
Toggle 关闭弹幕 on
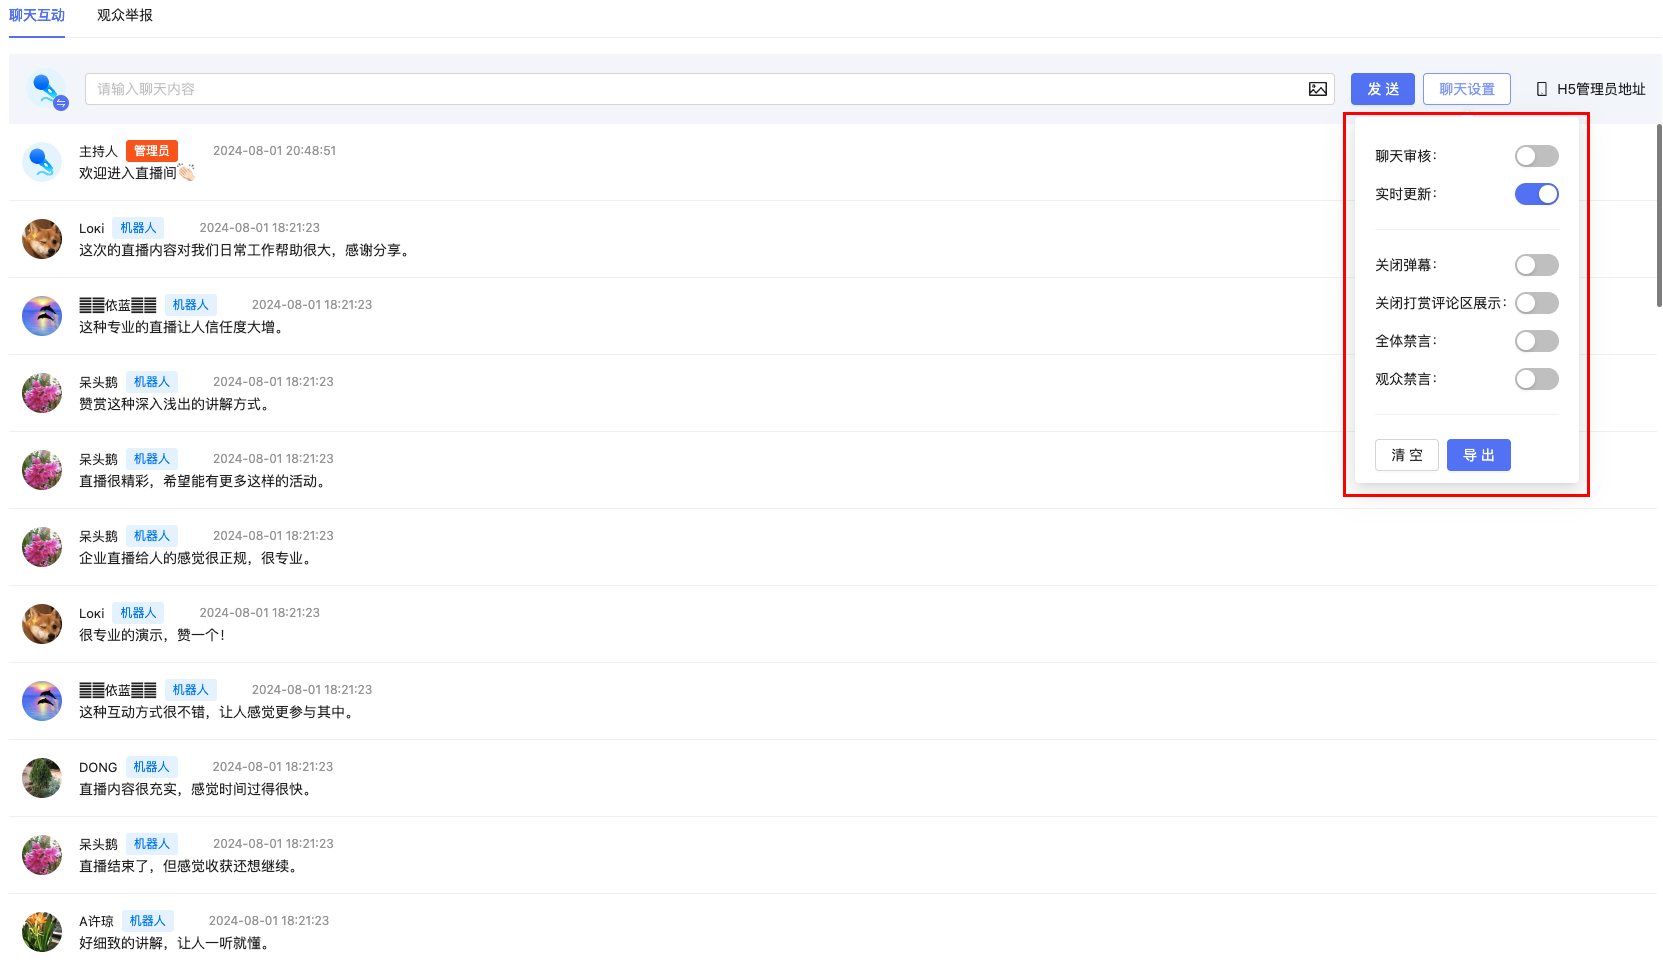coord(1536,265)
